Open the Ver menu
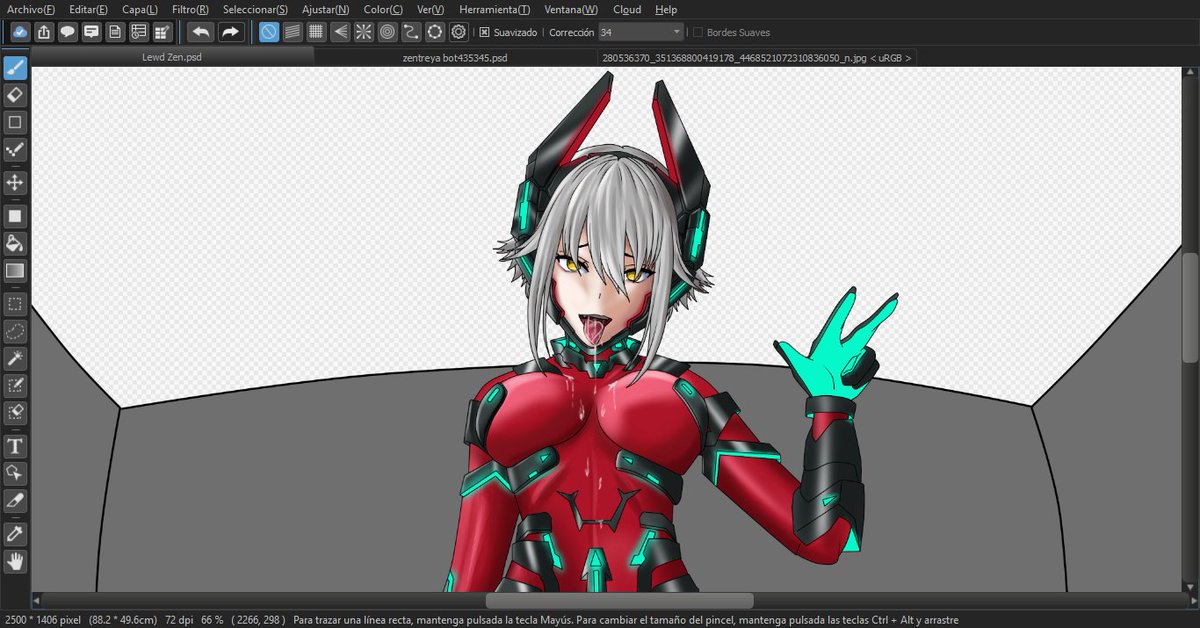Image resolution: width=1200 pixels, height=628 pixels. 431,9
